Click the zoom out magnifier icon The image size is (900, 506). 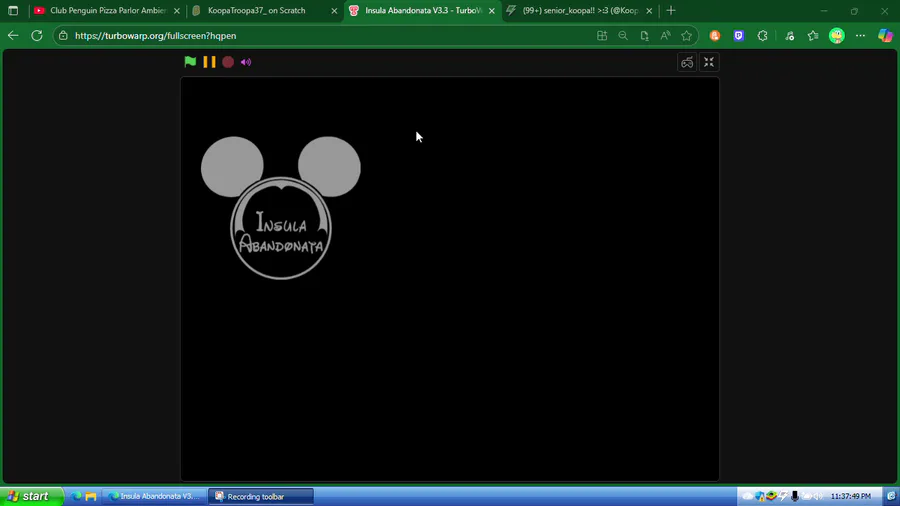(623, 36)
